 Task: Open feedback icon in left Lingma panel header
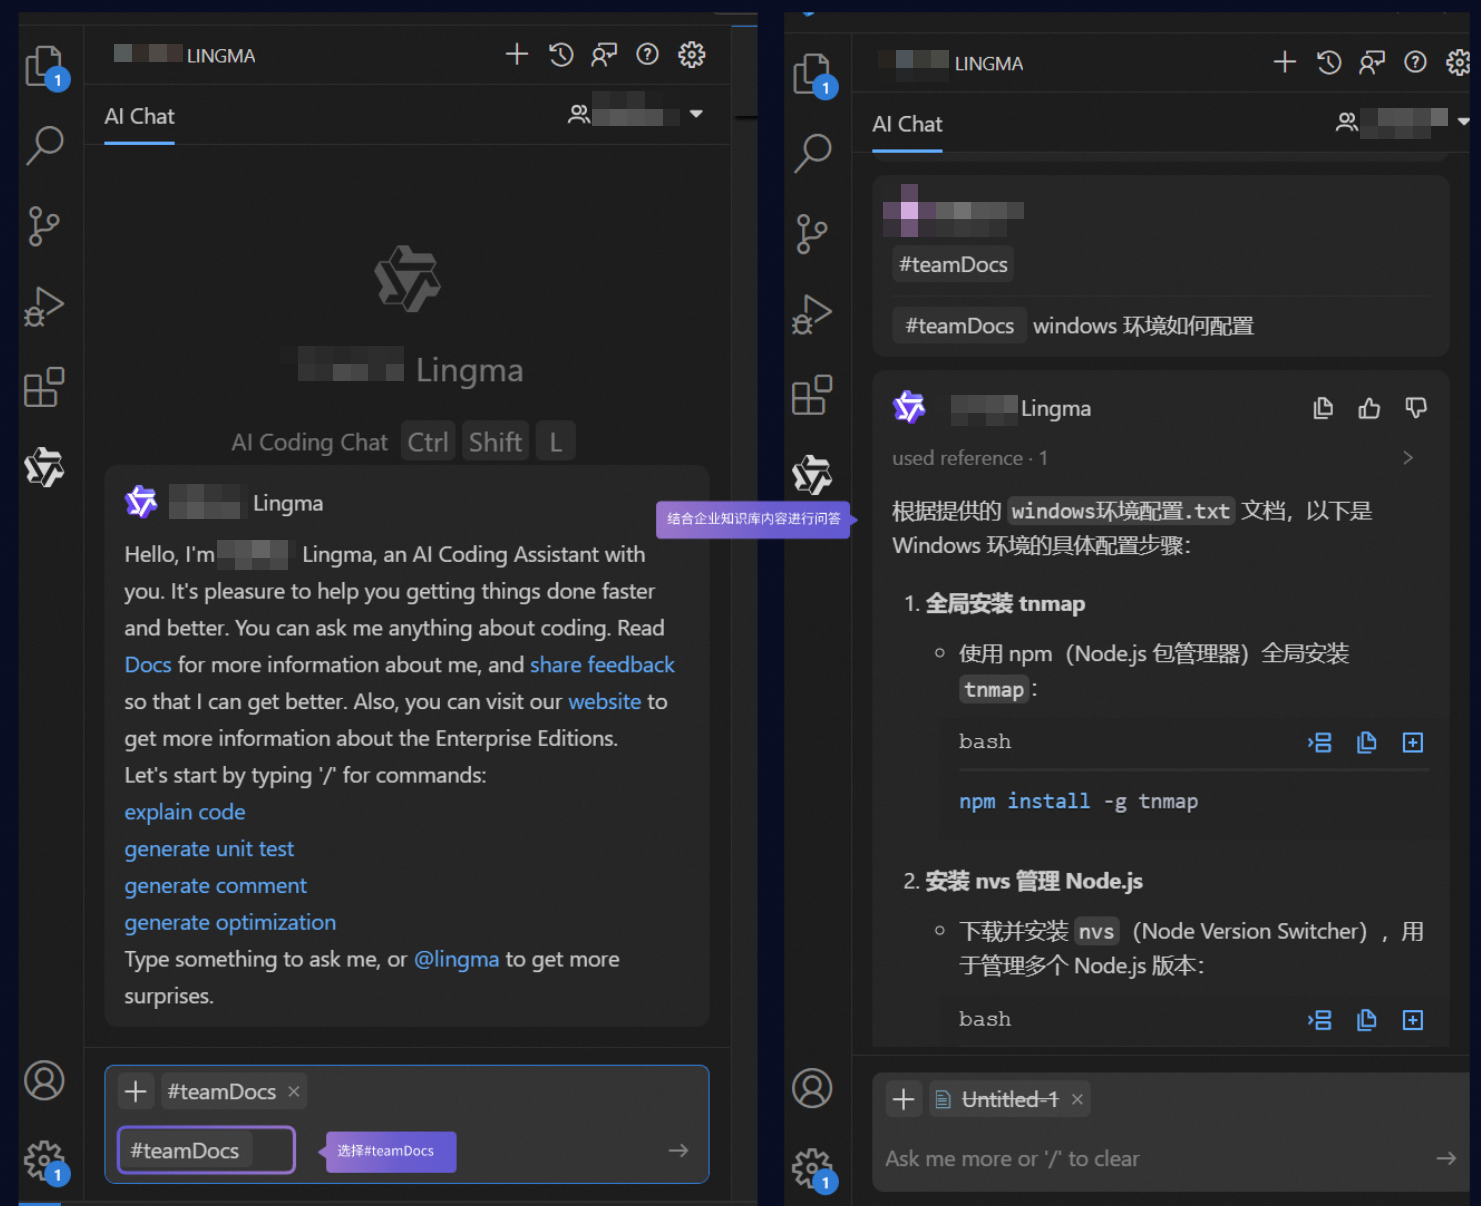pos(604,54)
